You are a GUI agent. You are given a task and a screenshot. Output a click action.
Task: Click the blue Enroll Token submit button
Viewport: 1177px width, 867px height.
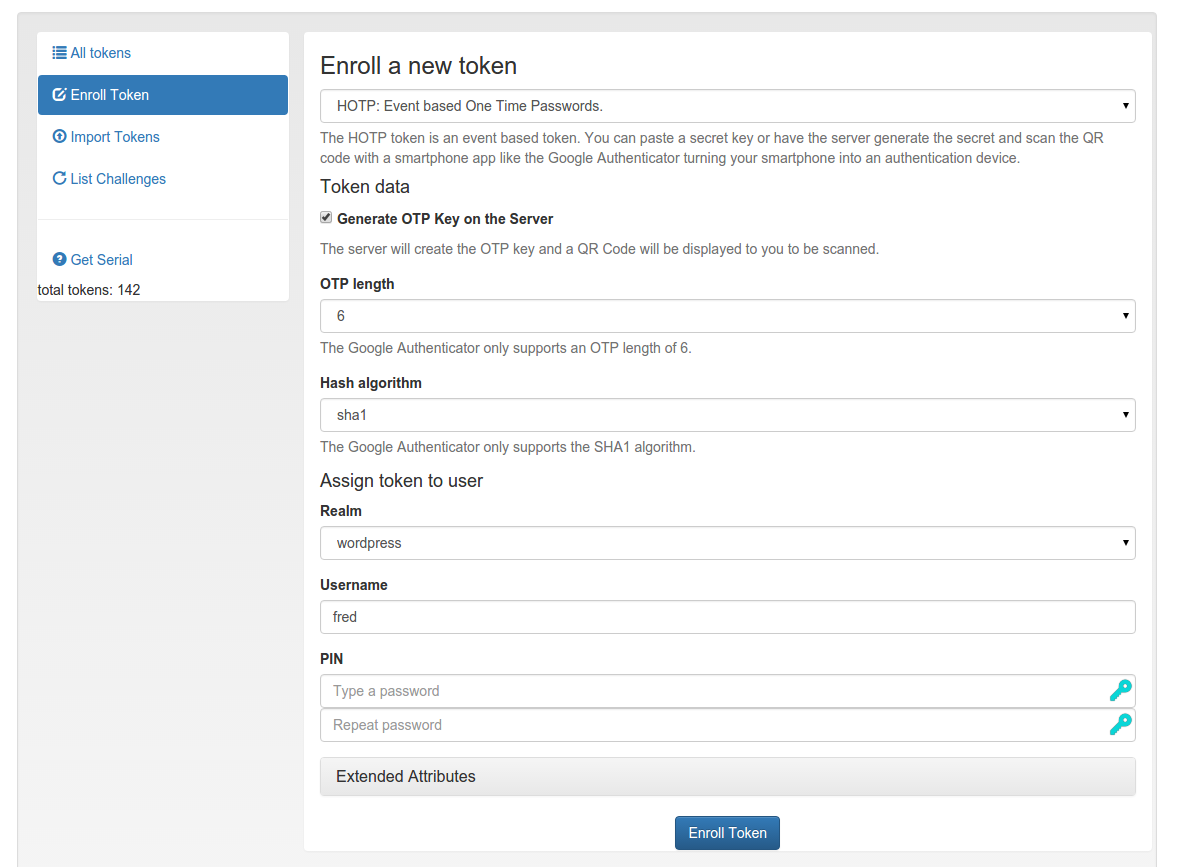[727, 833]
